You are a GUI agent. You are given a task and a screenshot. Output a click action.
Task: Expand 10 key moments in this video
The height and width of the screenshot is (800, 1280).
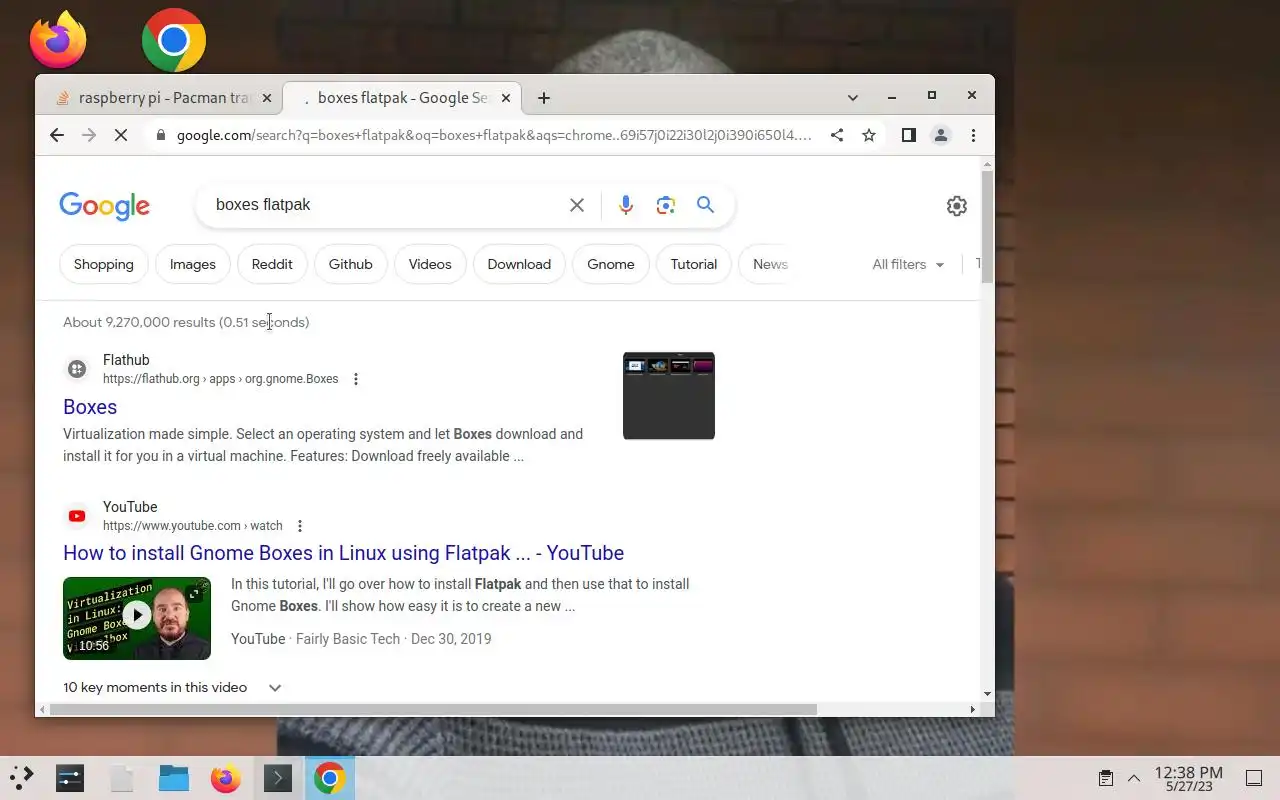click(x=172, y=687)
